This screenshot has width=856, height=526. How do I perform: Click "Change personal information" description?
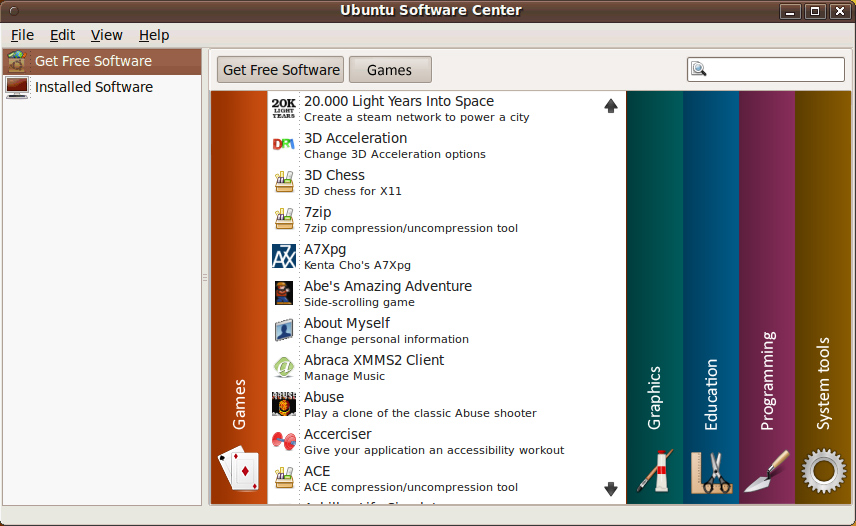pyautogui.click(x=386, y=339)
